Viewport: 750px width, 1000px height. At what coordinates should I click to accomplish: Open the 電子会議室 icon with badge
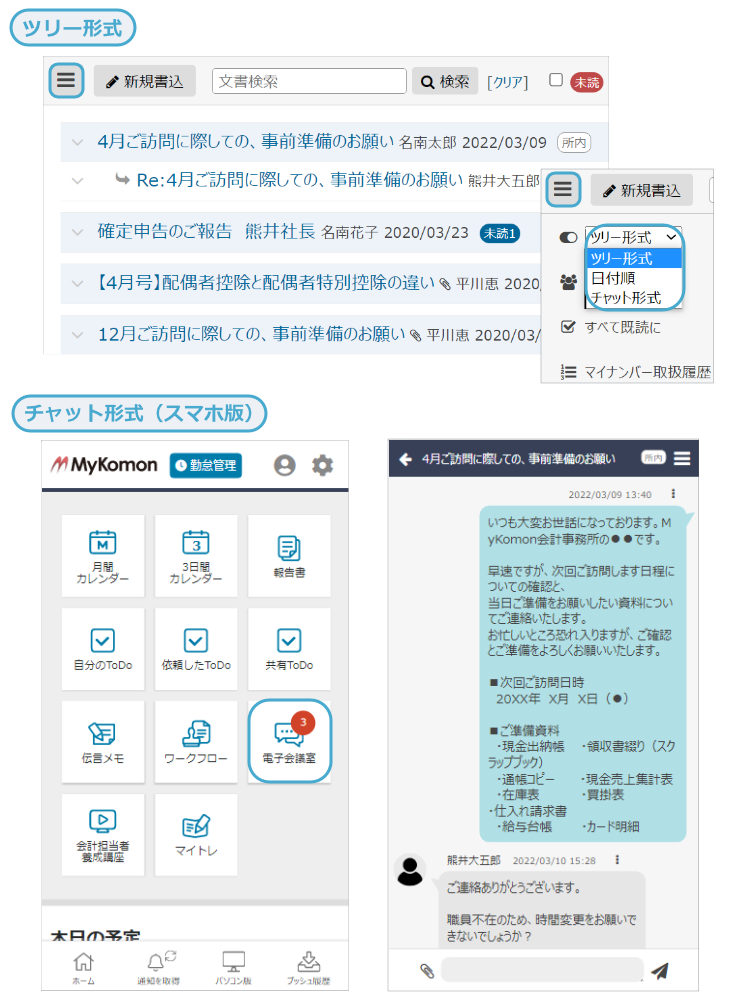coord(289,740)
